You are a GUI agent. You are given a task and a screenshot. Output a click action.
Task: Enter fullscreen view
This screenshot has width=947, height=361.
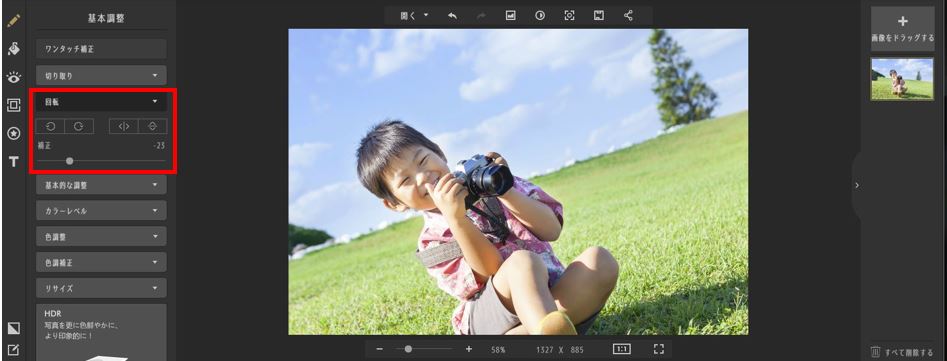click(x=659, y=349)
